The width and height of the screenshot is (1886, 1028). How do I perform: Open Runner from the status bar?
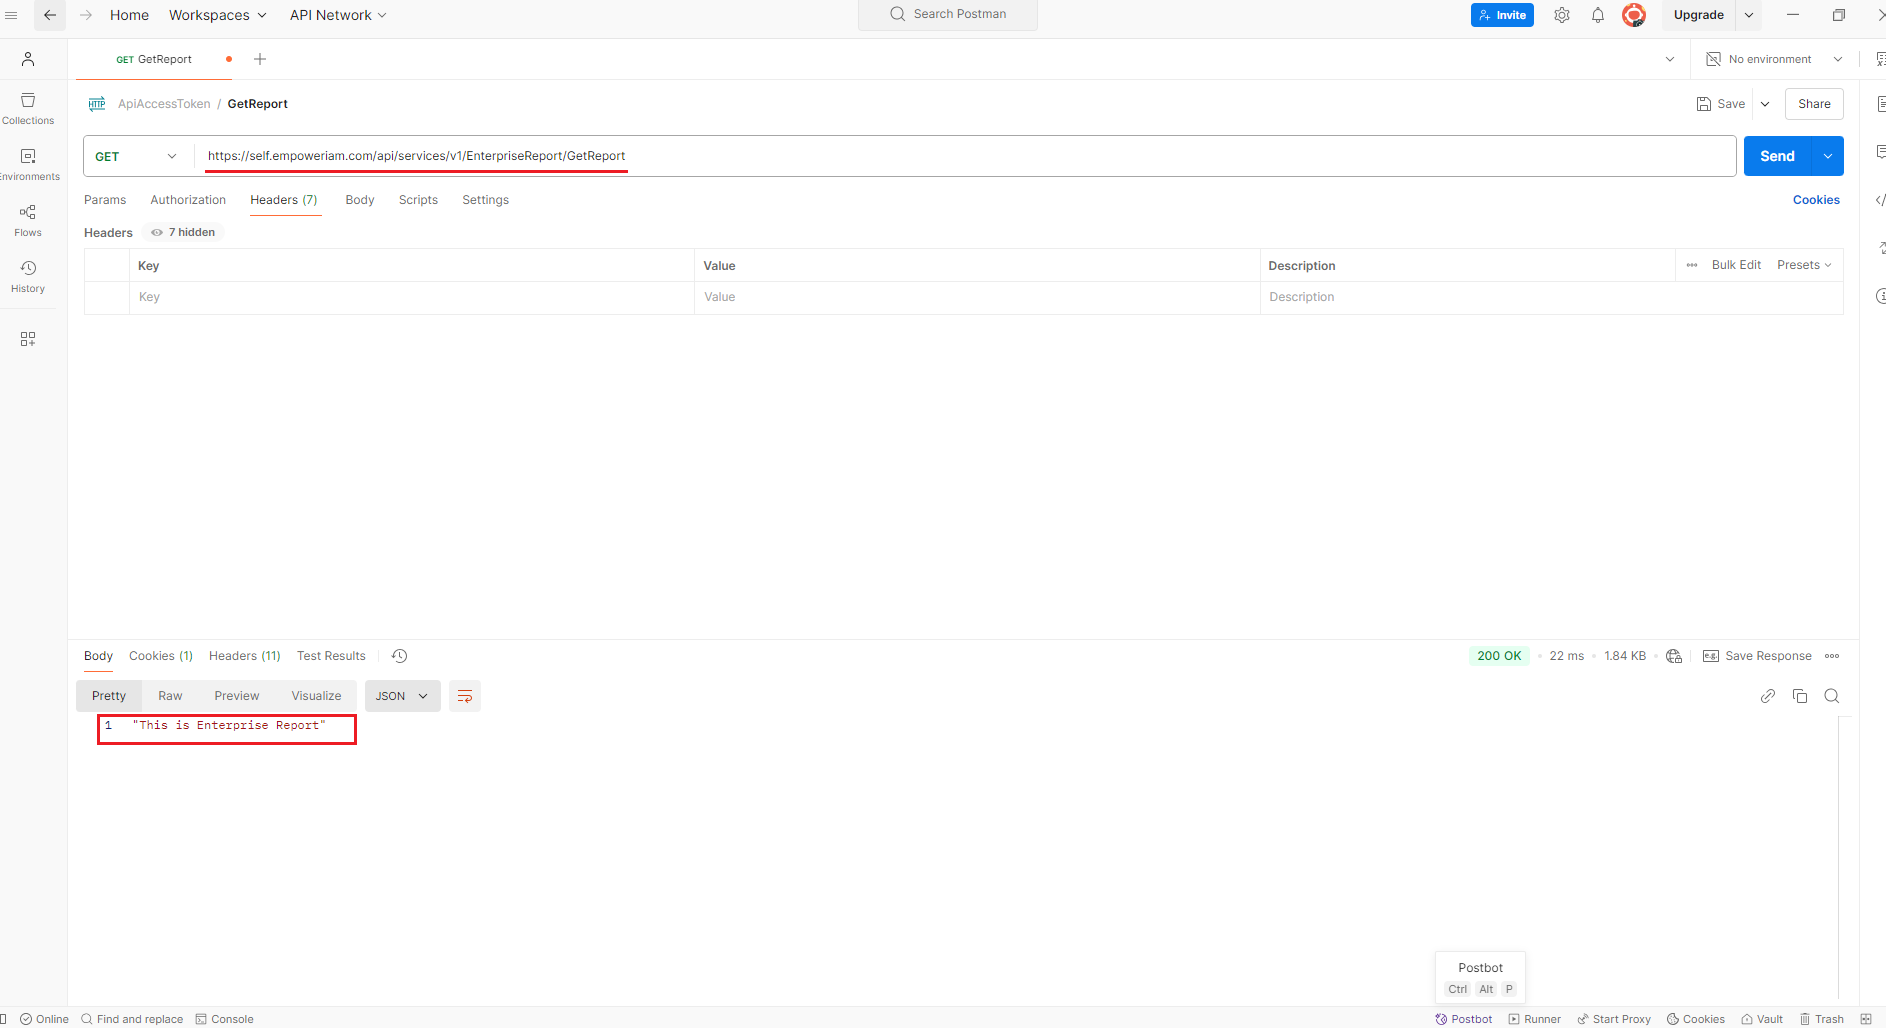1535,1019
